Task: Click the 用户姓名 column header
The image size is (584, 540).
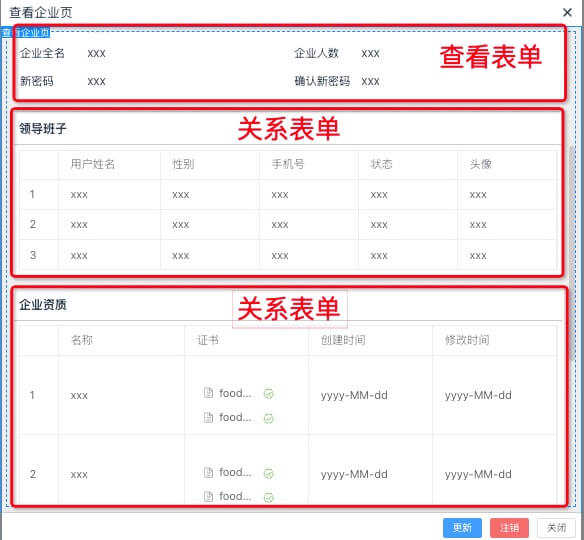Action: tap(92, 164)
